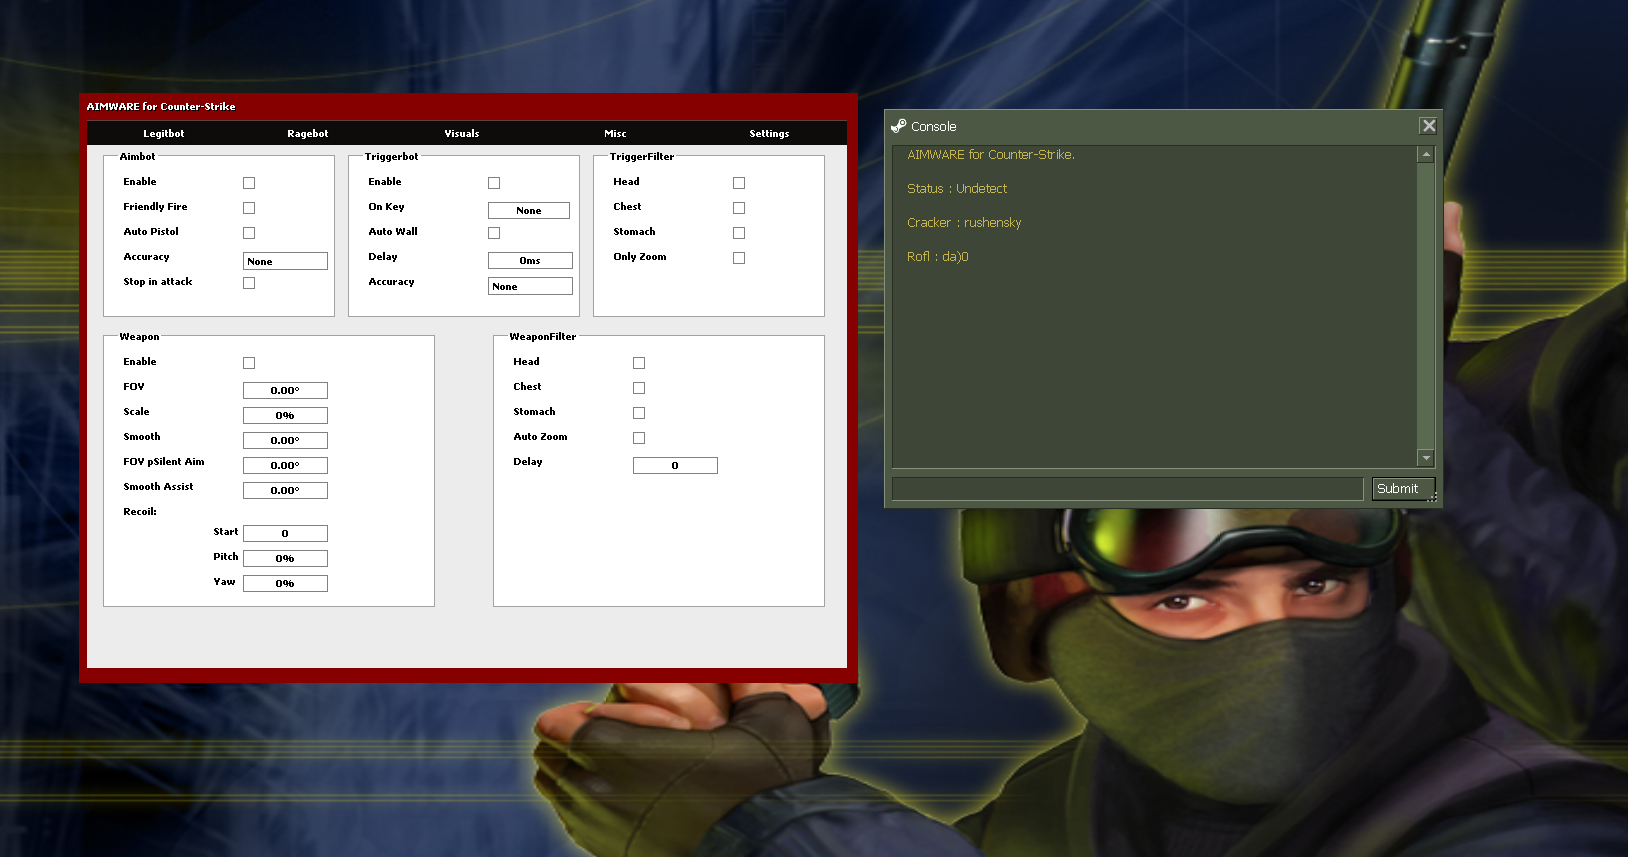
Task: Click the Weapon Scale percent field
Action: point(285,415)
